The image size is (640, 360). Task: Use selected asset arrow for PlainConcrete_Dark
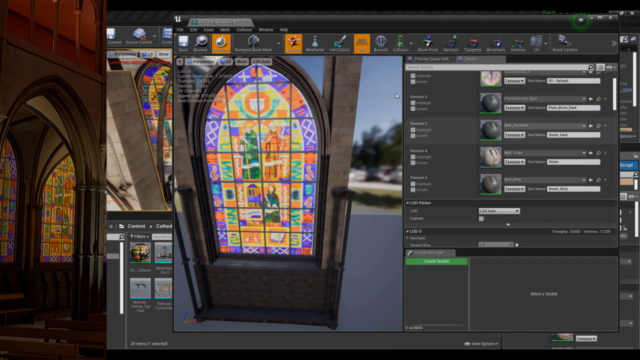click(x=591, y=99)
